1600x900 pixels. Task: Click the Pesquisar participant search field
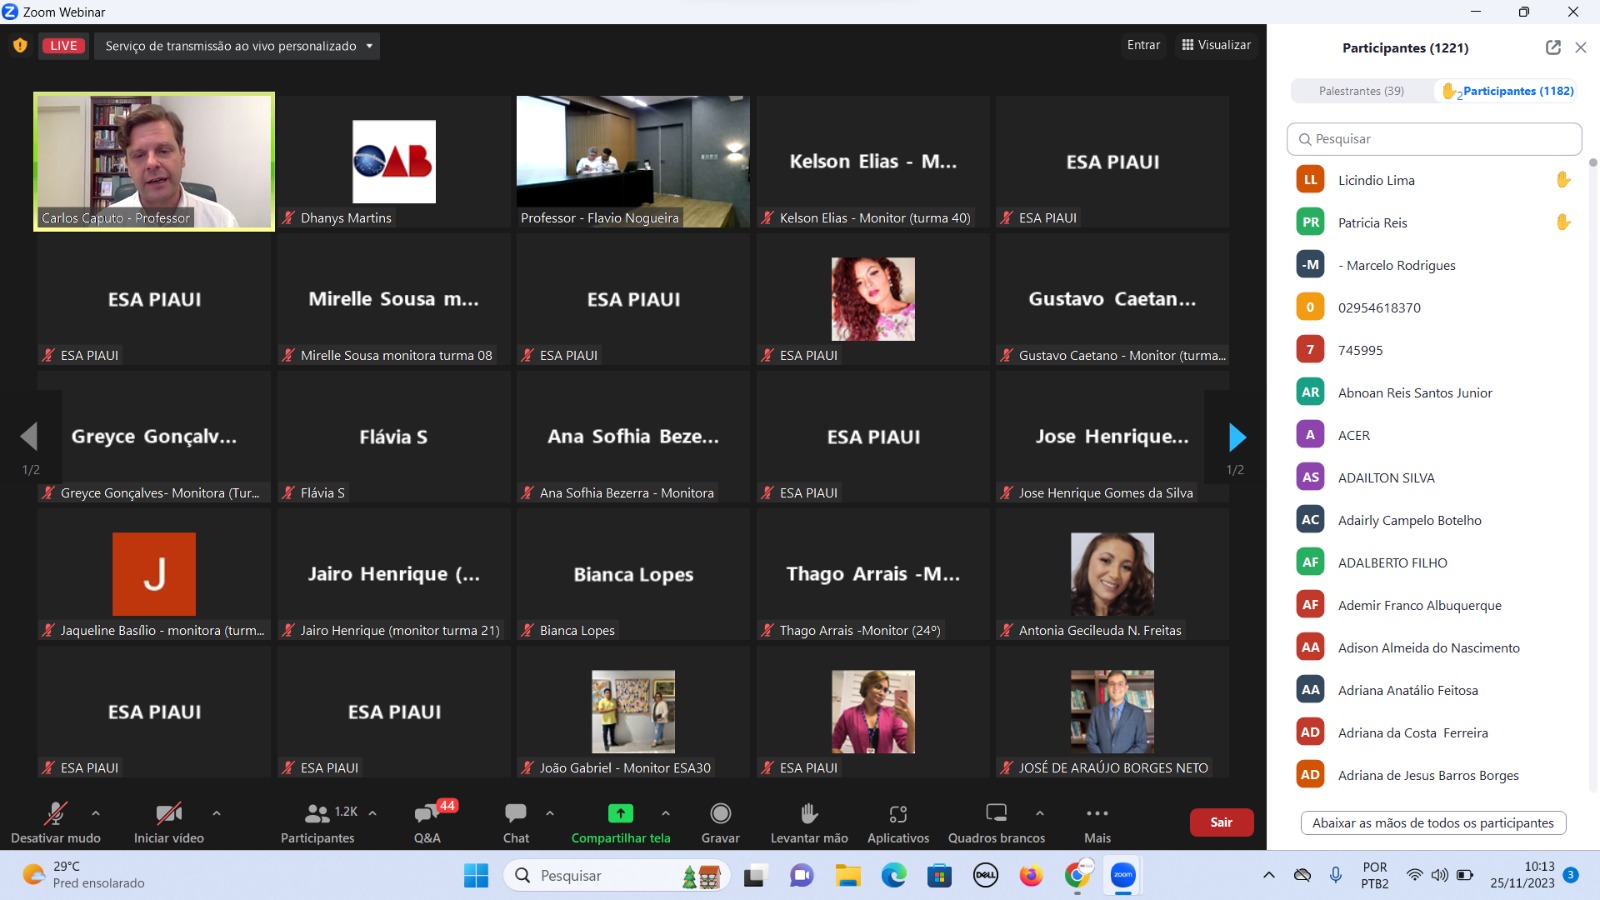tap(1434, 139)
